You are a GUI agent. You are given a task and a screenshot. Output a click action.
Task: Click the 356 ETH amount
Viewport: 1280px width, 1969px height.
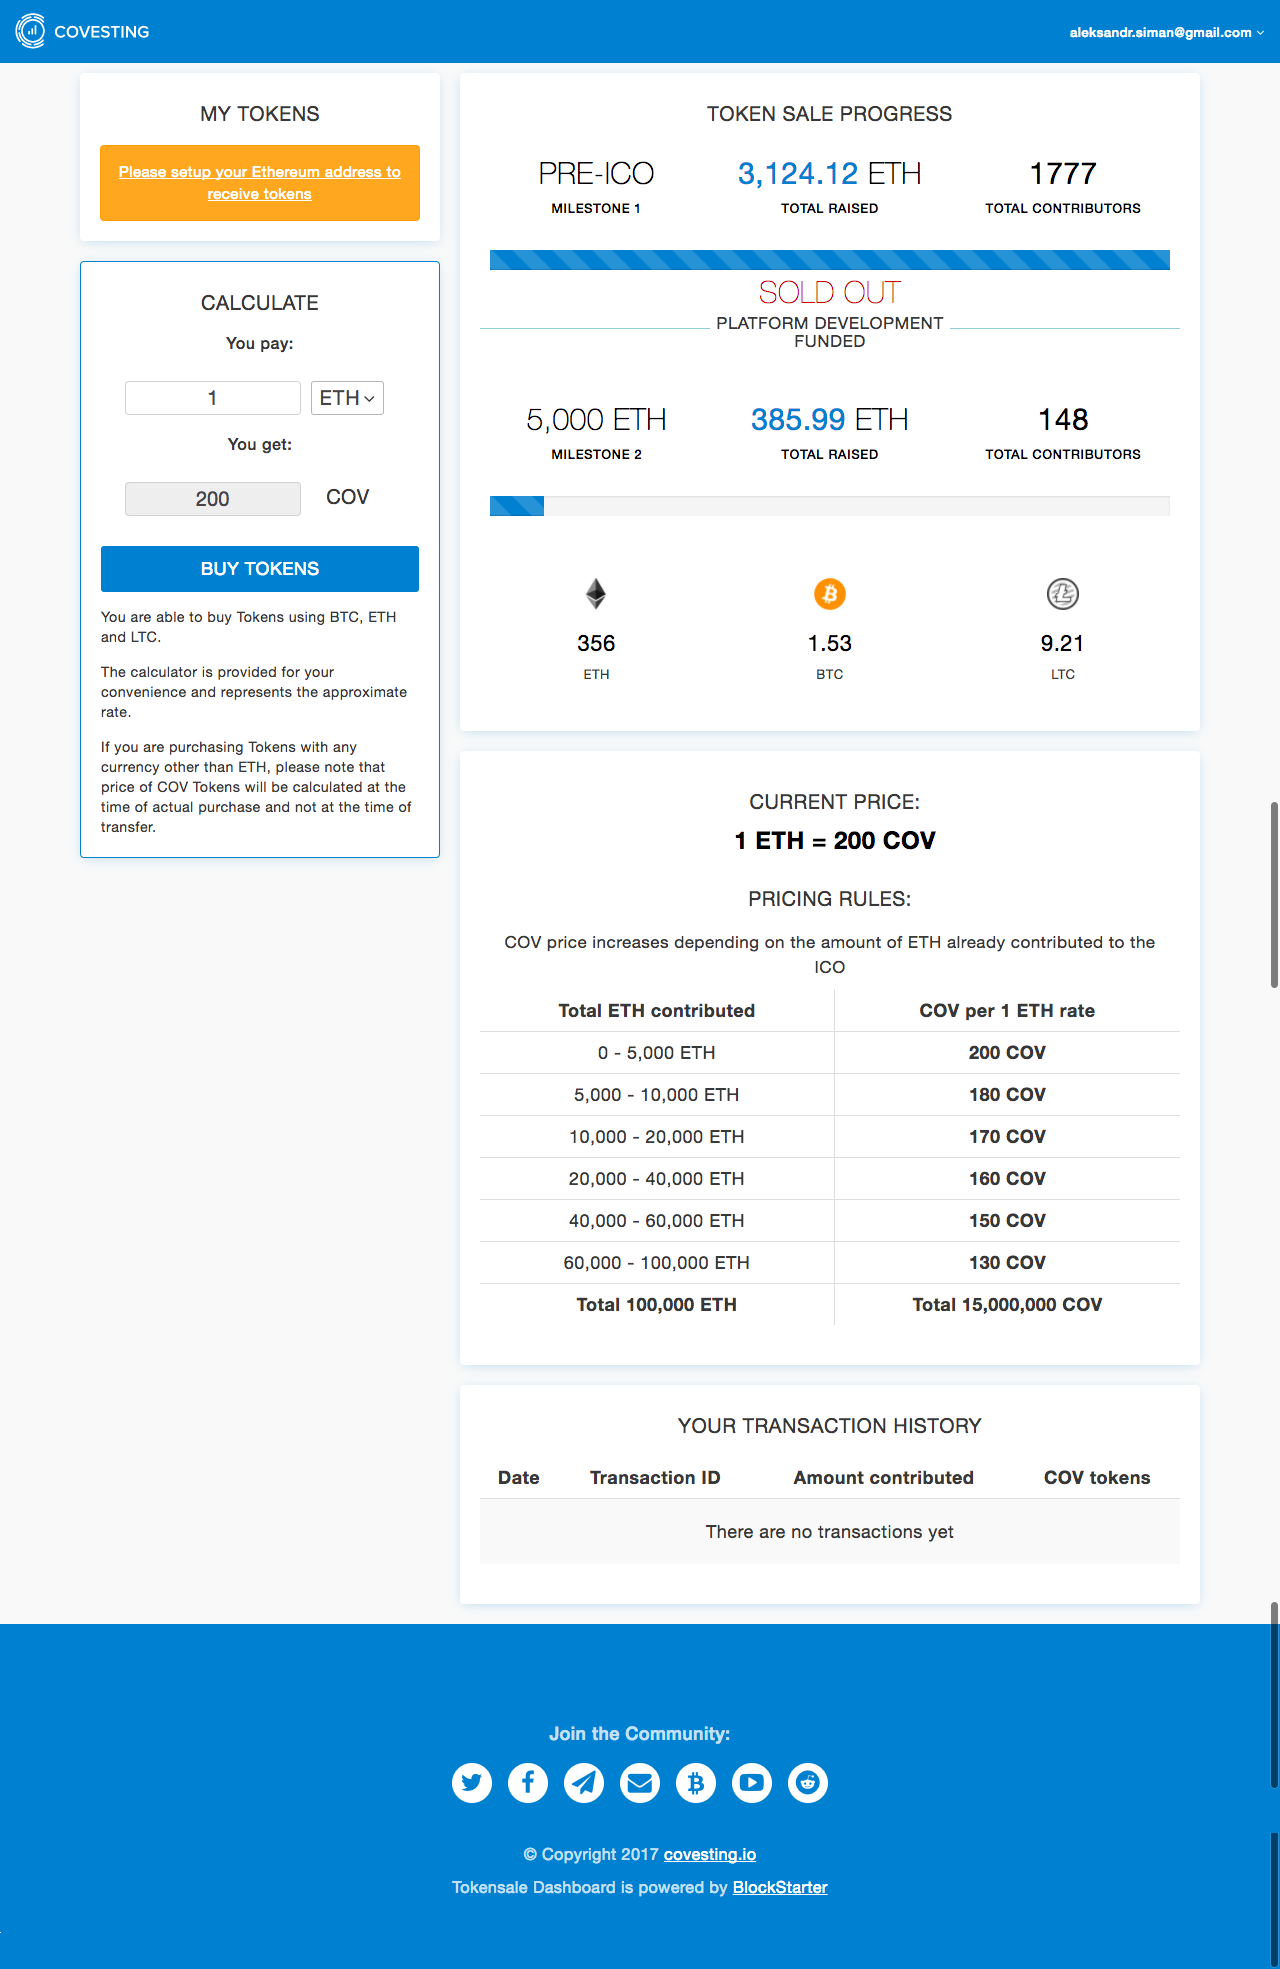[x=596, y=643]
